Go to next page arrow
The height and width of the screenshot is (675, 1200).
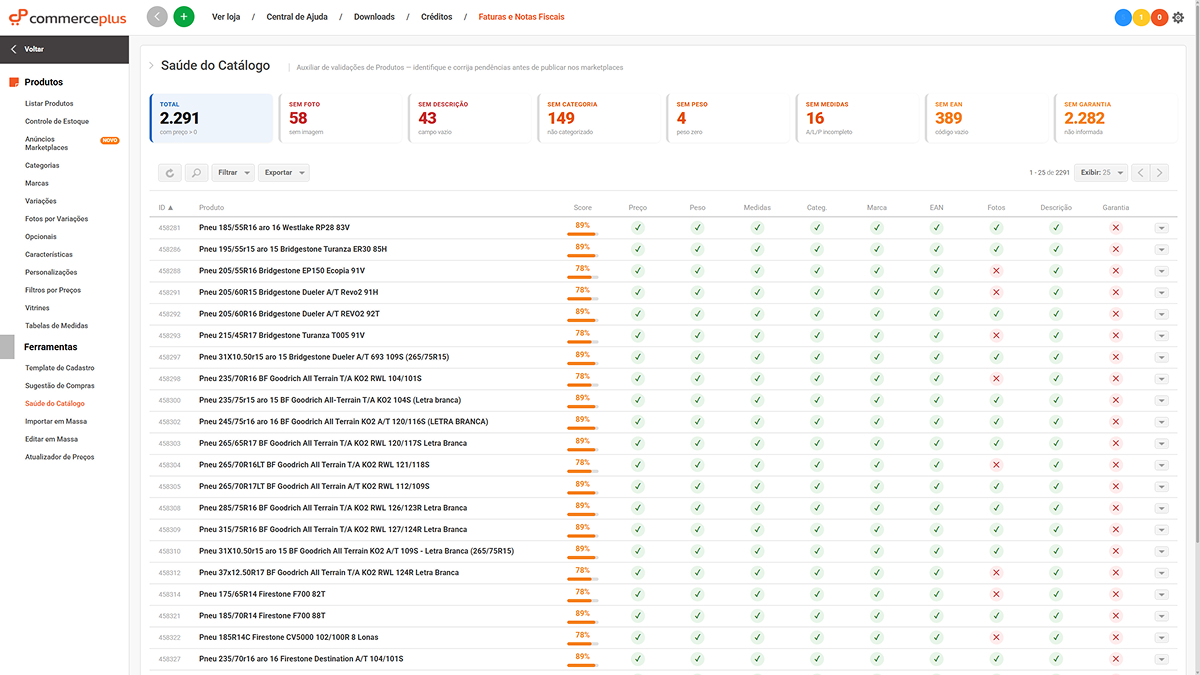point(1159,173)
